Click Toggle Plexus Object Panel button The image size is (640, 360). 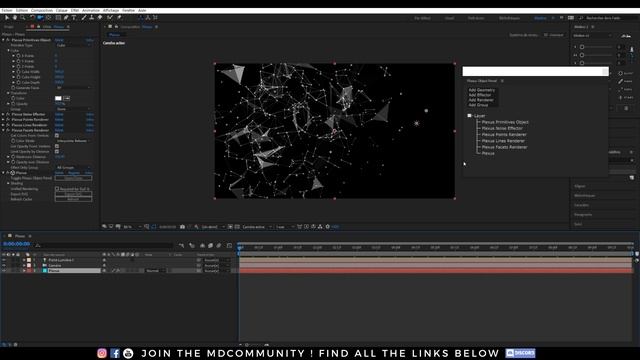pos(73,178)
